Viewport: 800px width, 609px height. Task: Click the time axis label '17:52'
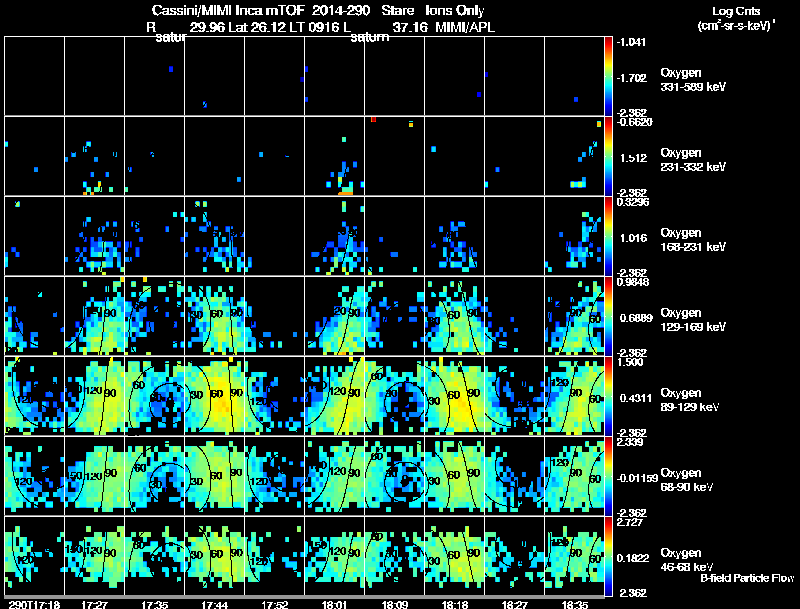coord(274,604)
